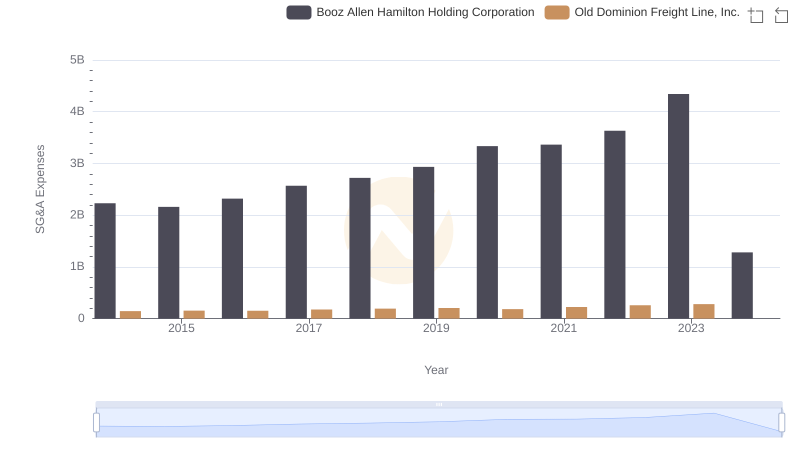
Task: Click the 2021 x-axis label
Action: [564, 328]
